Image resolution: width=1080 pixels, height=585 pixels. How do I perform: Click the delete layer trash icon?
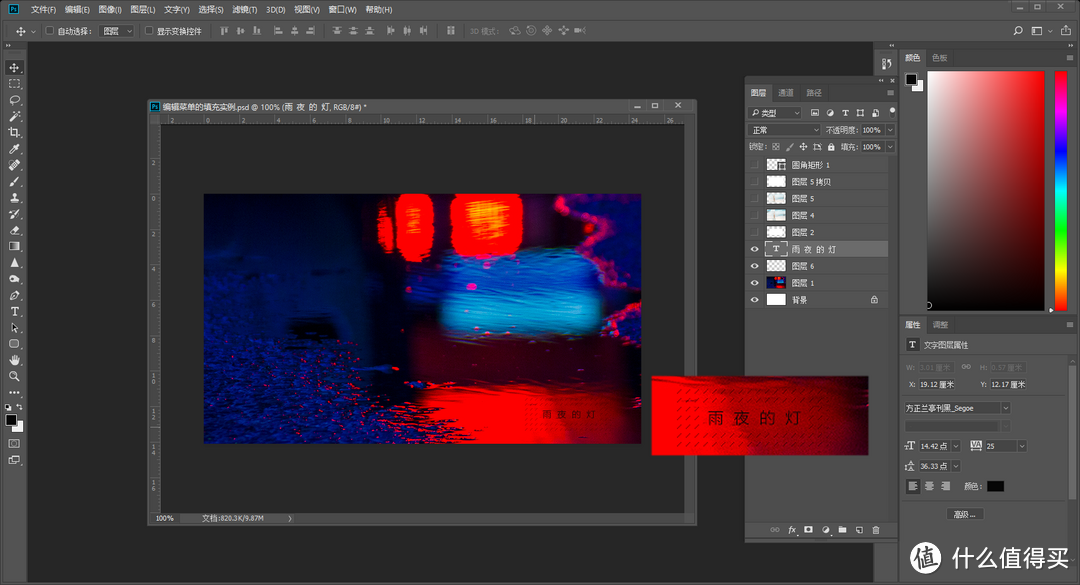(876, 529)
